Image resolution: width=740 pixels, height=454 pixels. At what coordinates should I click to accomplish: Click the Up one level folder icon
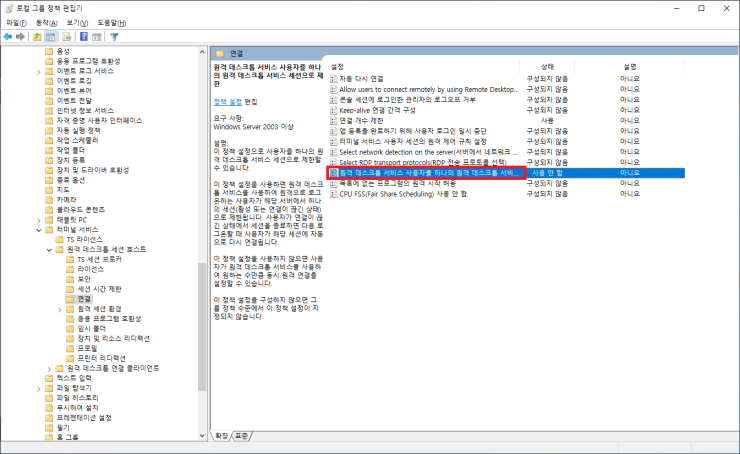[x=38, y=37]
